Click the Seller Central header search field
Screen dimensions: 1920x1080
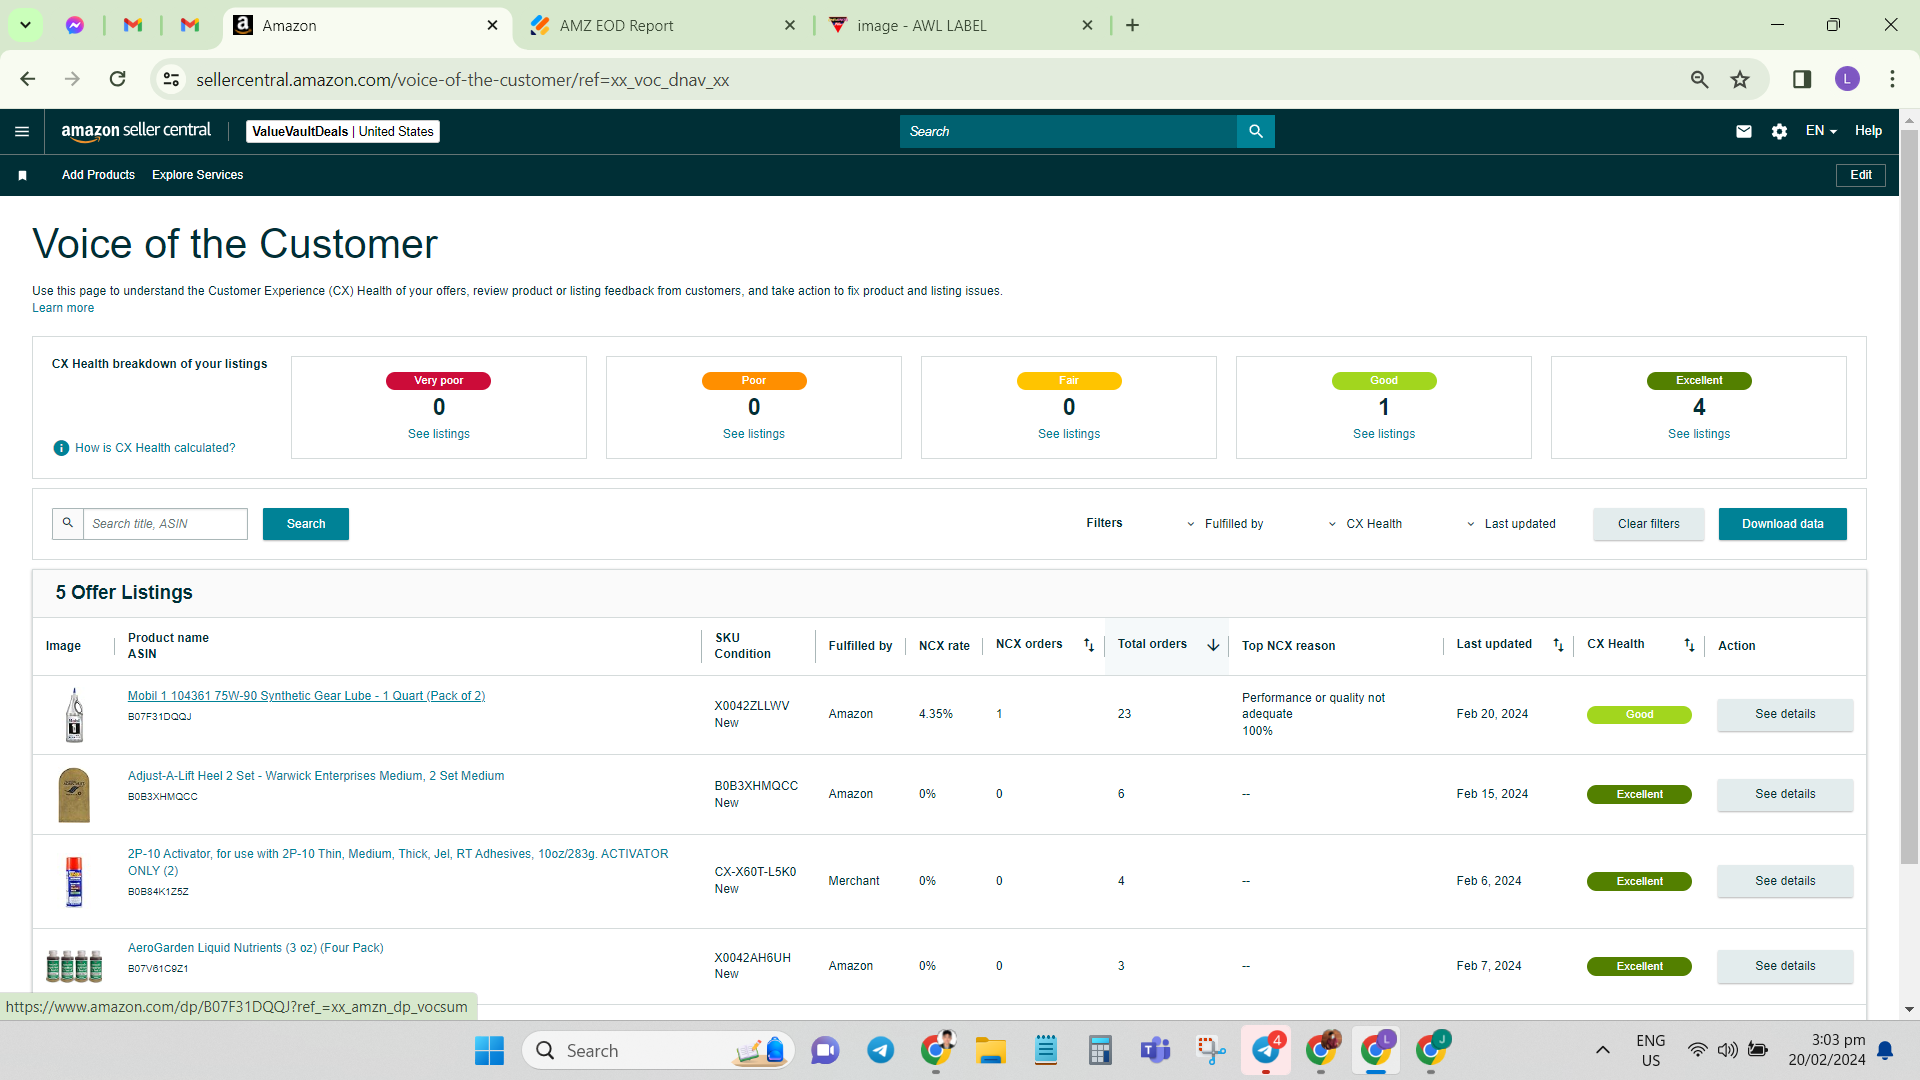click(x=1068, y=131)
